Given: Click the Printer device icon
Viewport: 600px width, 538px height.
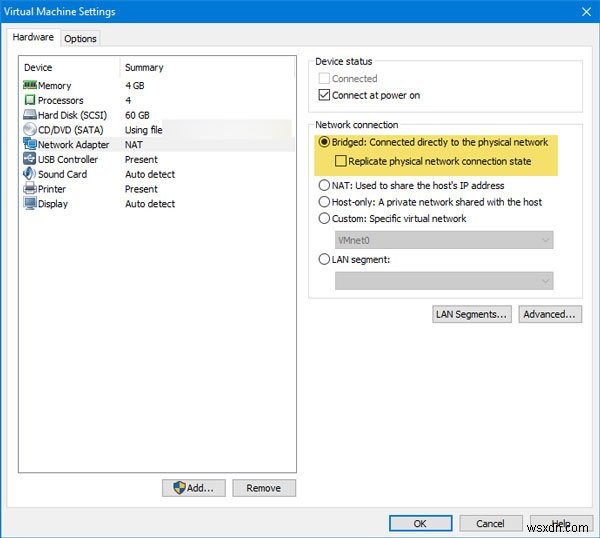Looking at the screenshot, I should pos(30,188).
